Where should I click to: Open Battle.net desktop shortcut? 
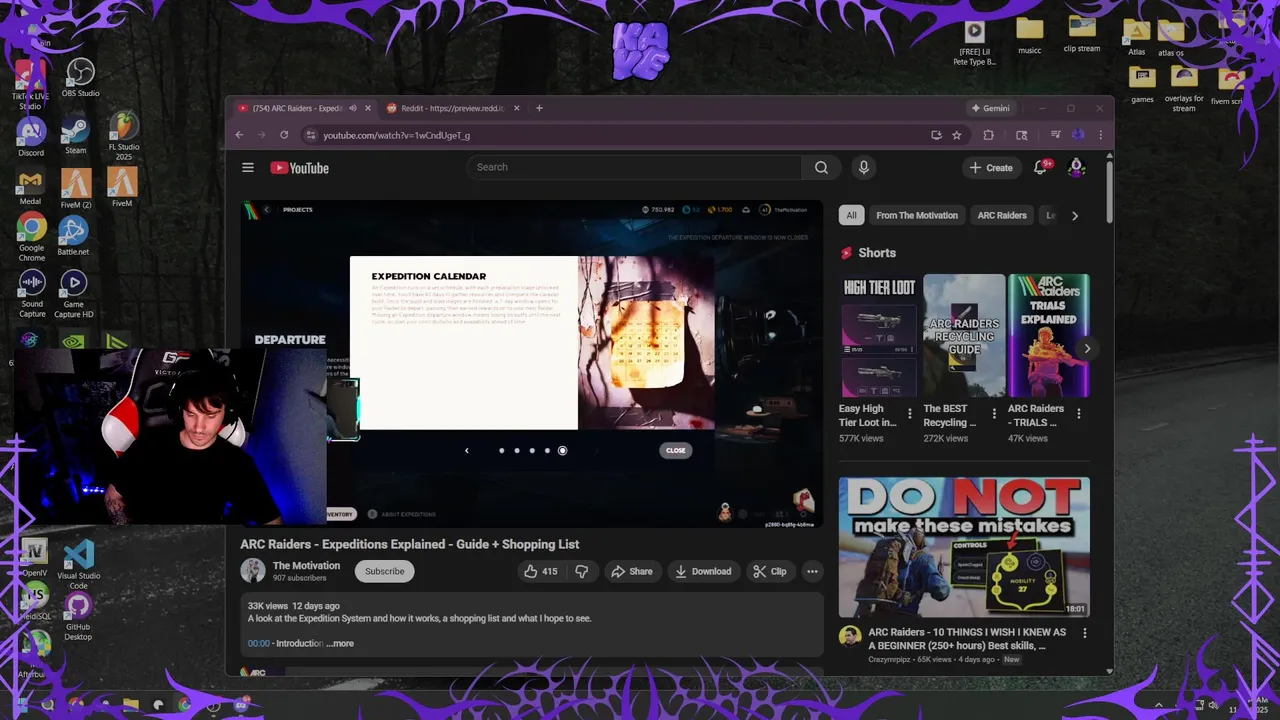pos(73,236)
